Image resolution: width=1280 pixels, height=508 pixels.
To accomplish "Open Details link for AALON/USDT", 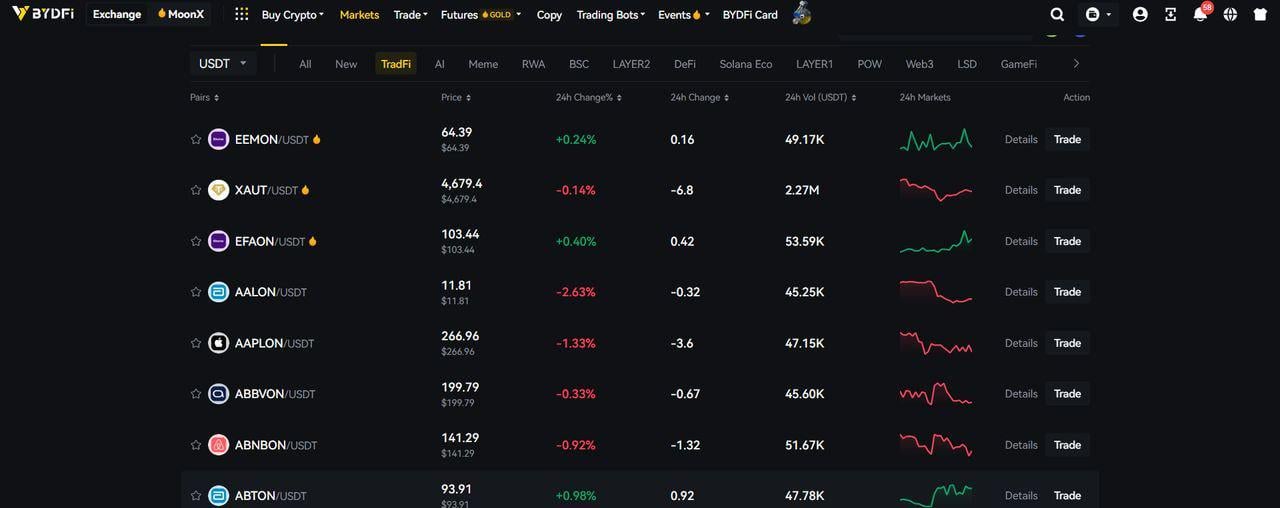I will point(1021,292).
